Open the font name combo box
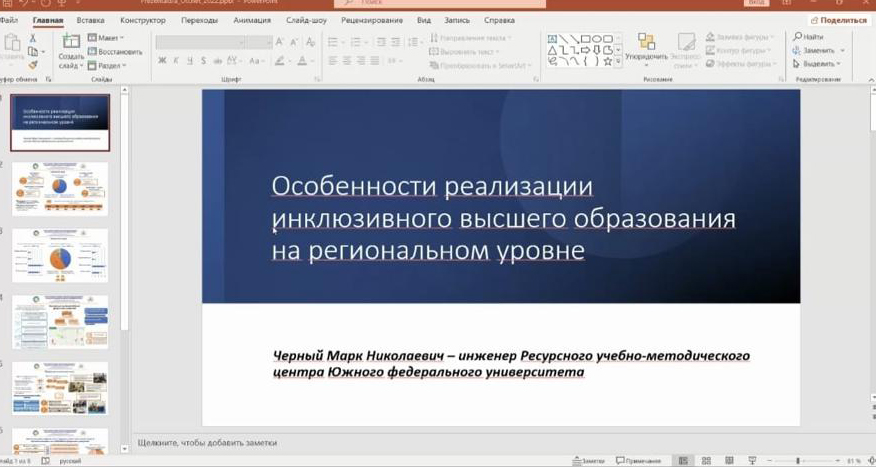 [x=200, y=42]
